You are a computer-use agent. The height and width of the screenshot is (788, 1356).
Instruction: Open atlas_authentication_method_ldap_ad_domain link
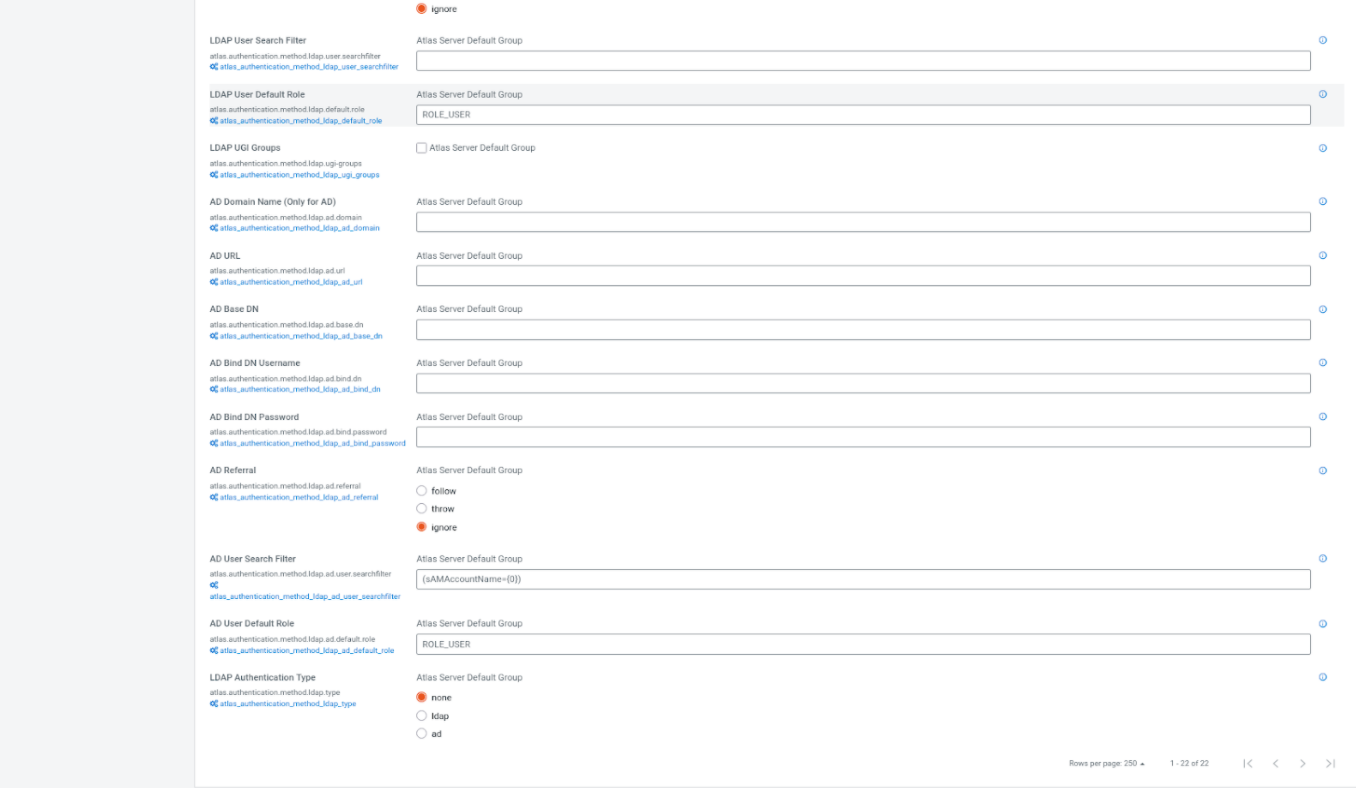(299, 228)
